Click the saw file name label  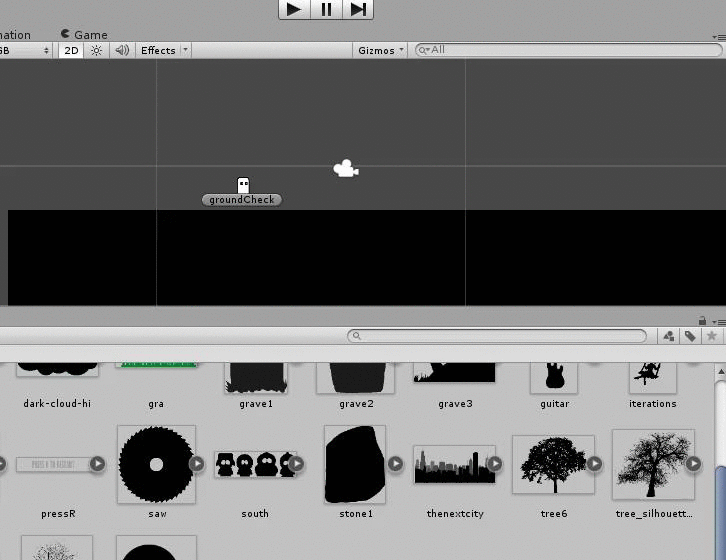pyautogui.click(x=157, y=514)
